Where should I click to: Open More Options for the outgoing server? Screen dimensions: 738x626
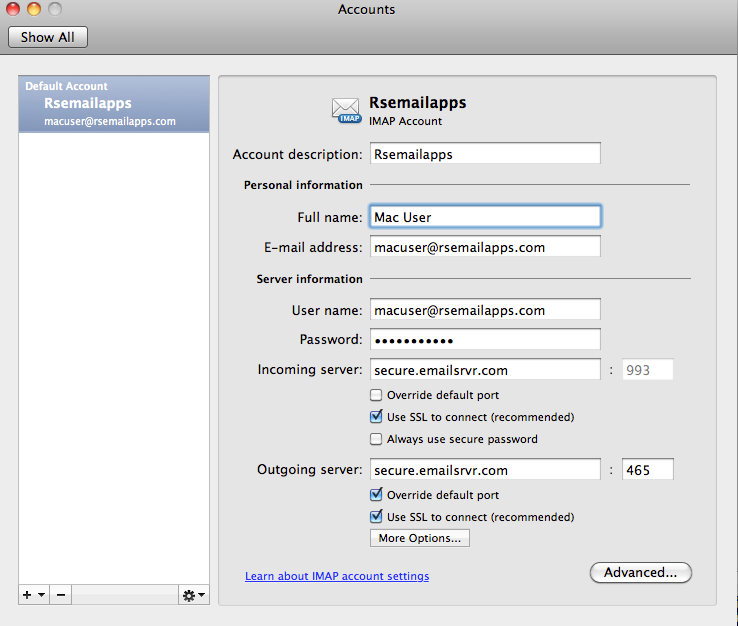[x=419, y=538]
